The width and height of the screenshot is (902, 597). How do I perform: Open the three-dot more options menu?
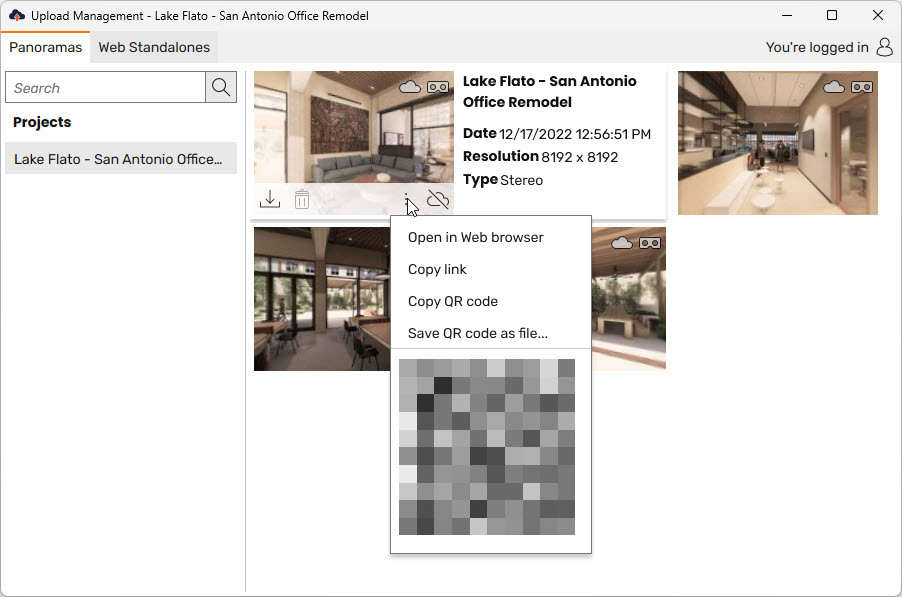(406, 199)
